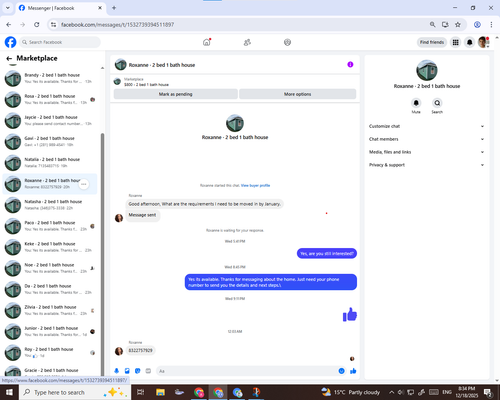Open the Facebook menu grid icon
500x400 pixels.
coord(455,42)
